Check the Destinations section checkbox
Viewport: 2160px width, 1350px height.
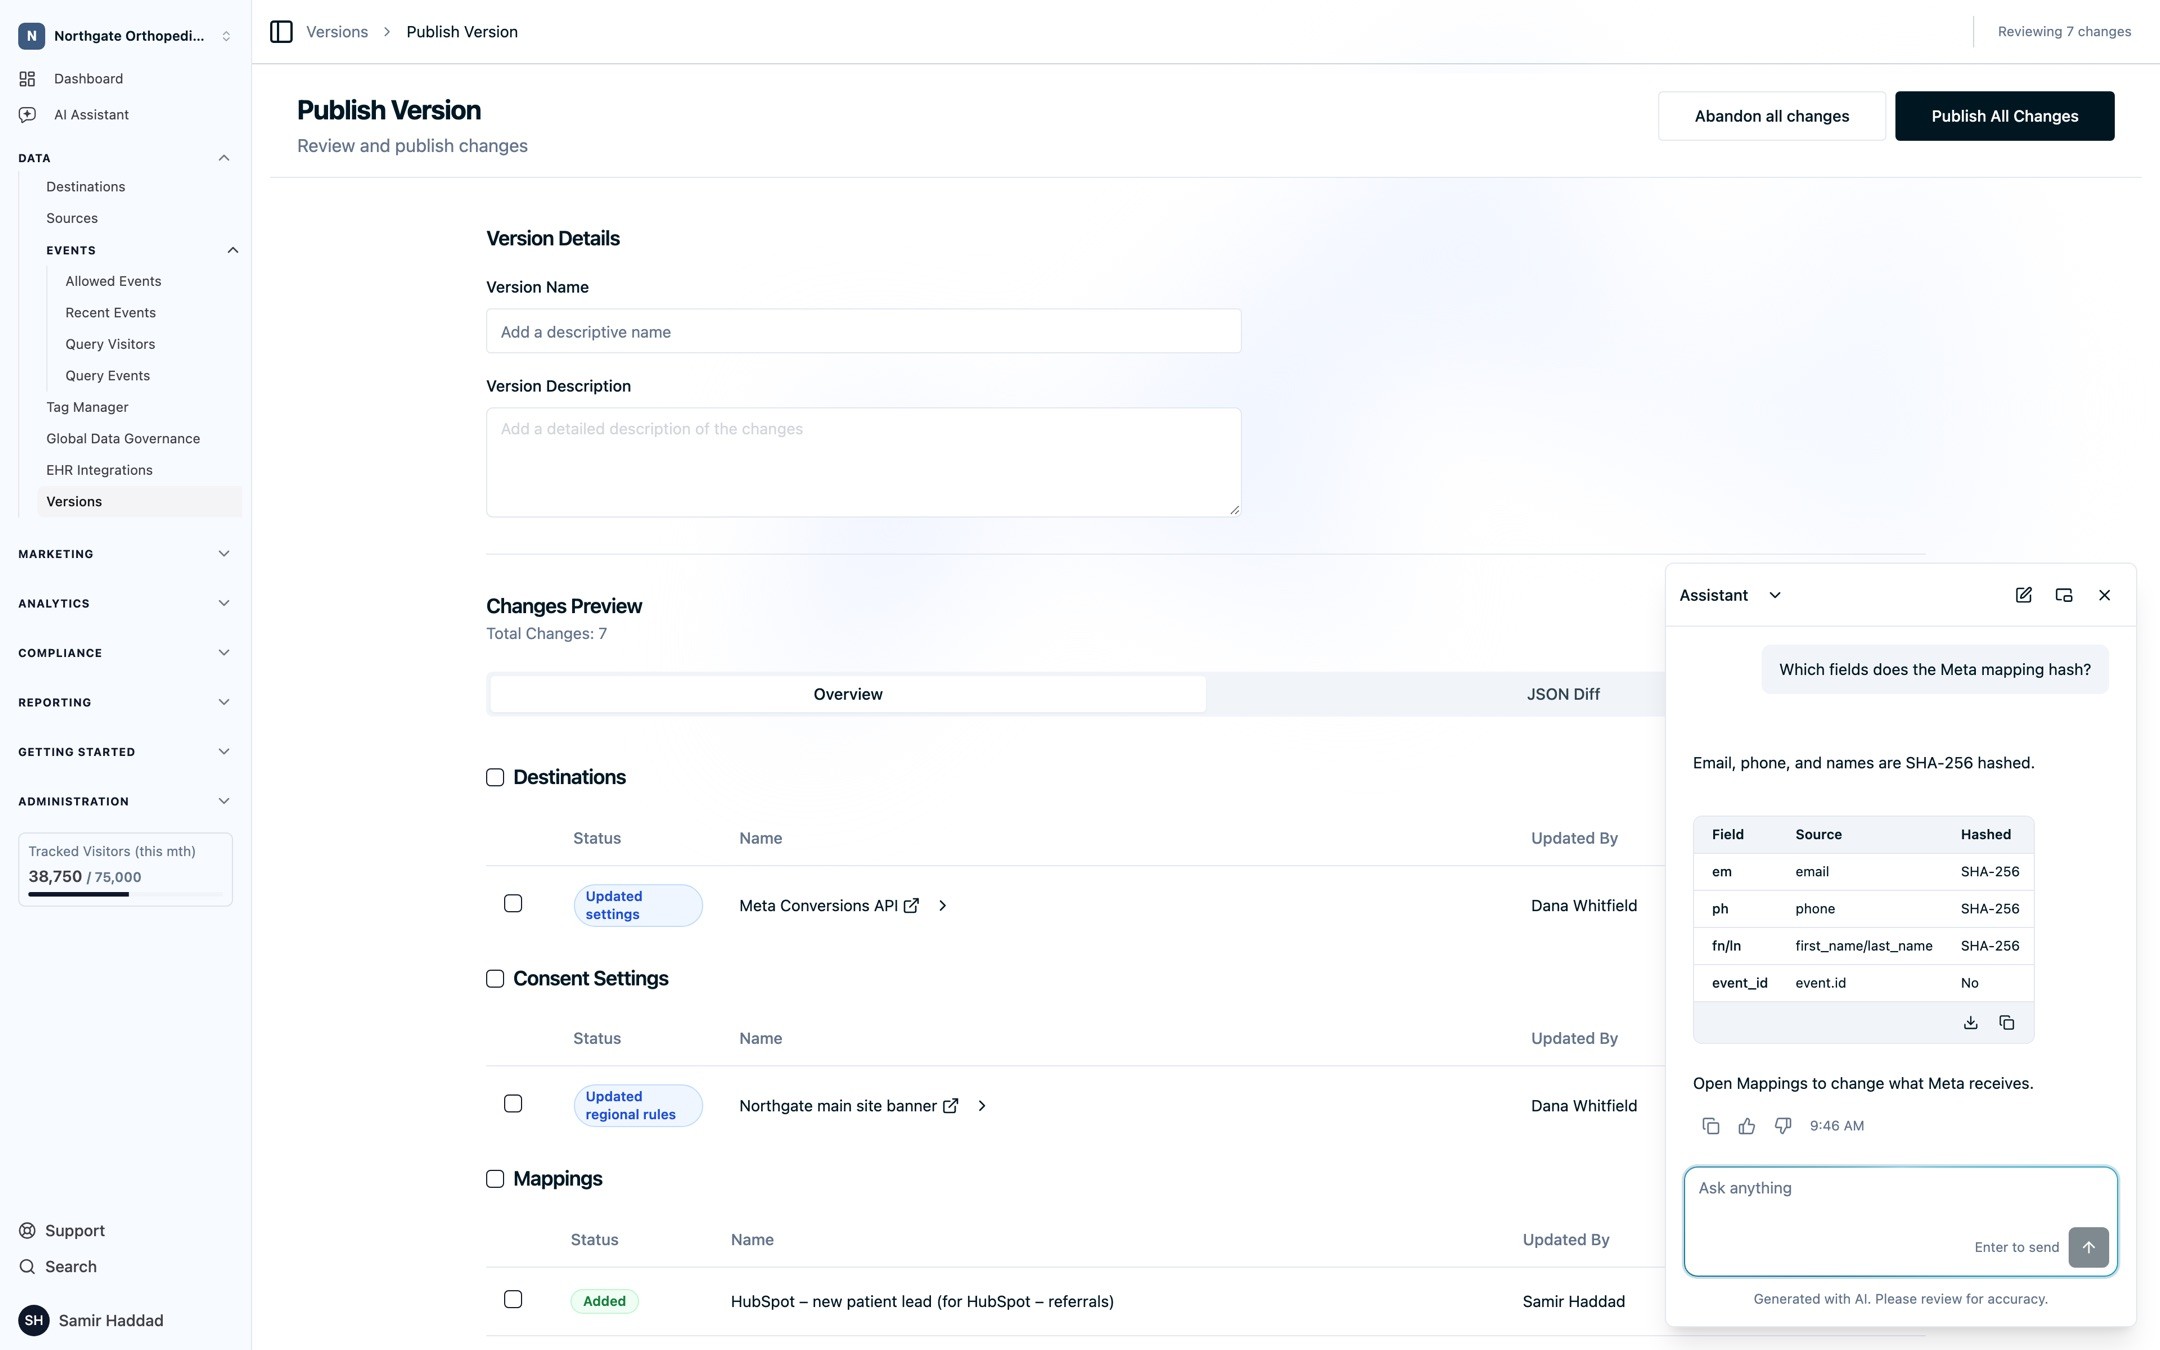coord(495,778)
